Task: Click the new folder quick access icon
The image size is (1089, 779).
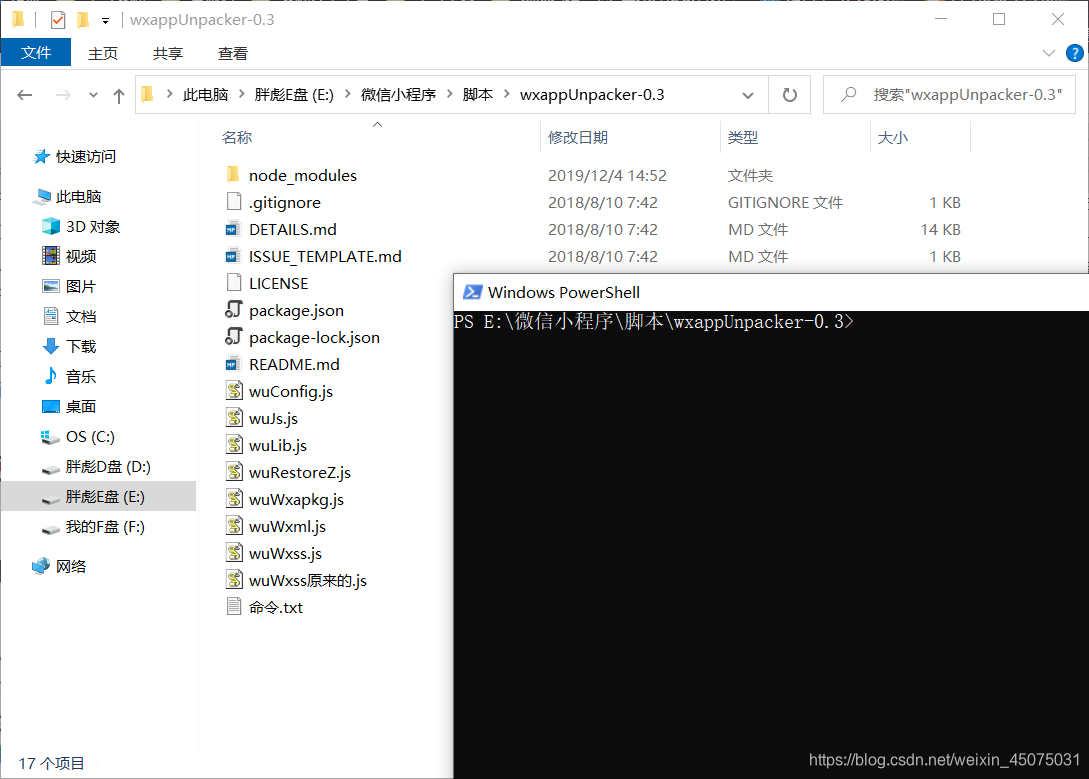Action: point(83,20)
